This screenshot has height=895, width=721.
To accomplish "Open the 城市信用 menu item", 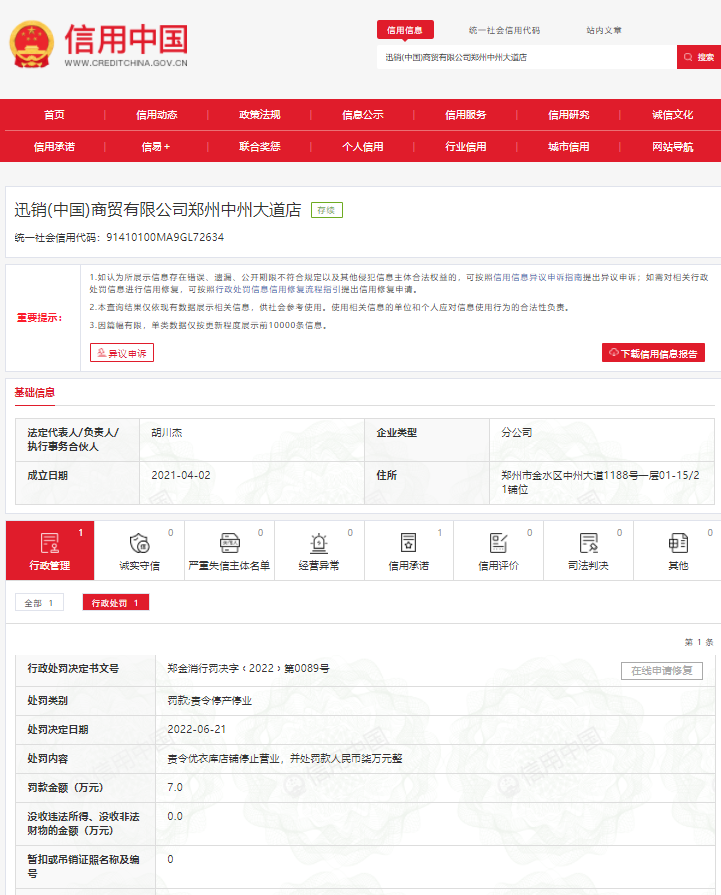I will point(569,147).
